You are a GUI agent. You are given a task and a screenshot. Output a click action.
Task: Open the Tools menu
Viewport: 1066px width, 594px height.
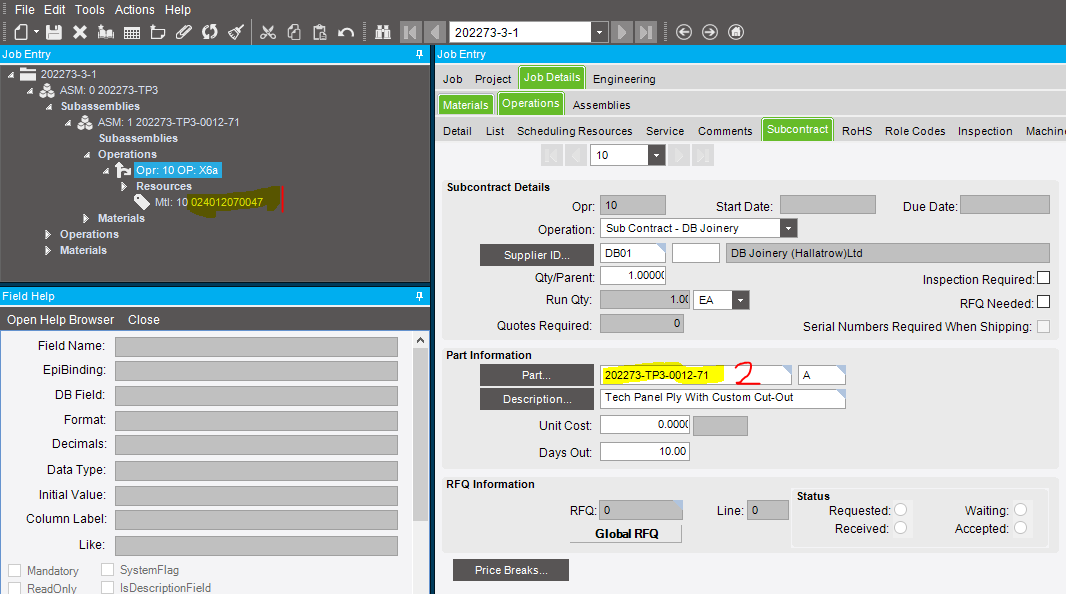click(90, 10)
